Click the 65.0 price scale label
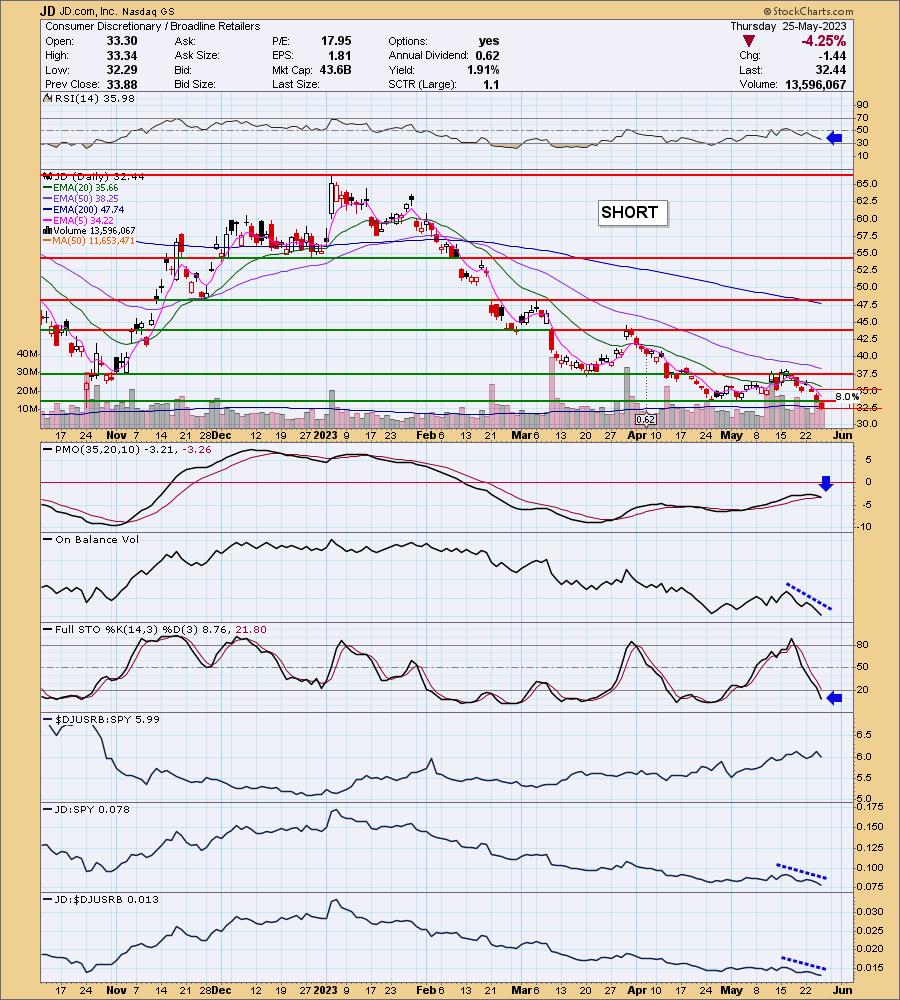 click(868, 184)
